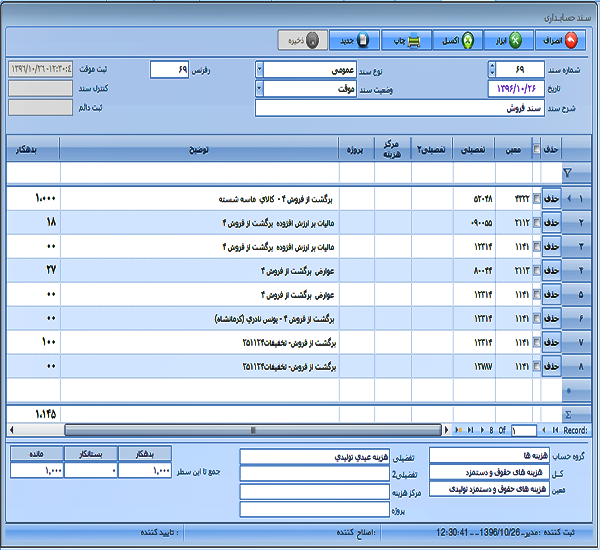Click حذف delete button in row ۶

click(551, 318)
